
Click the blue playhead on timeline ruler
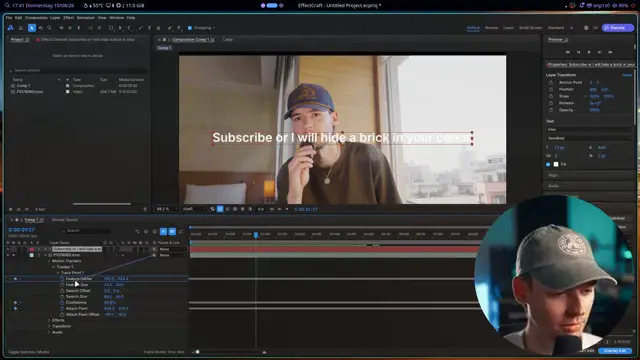(x=256, y=235)
